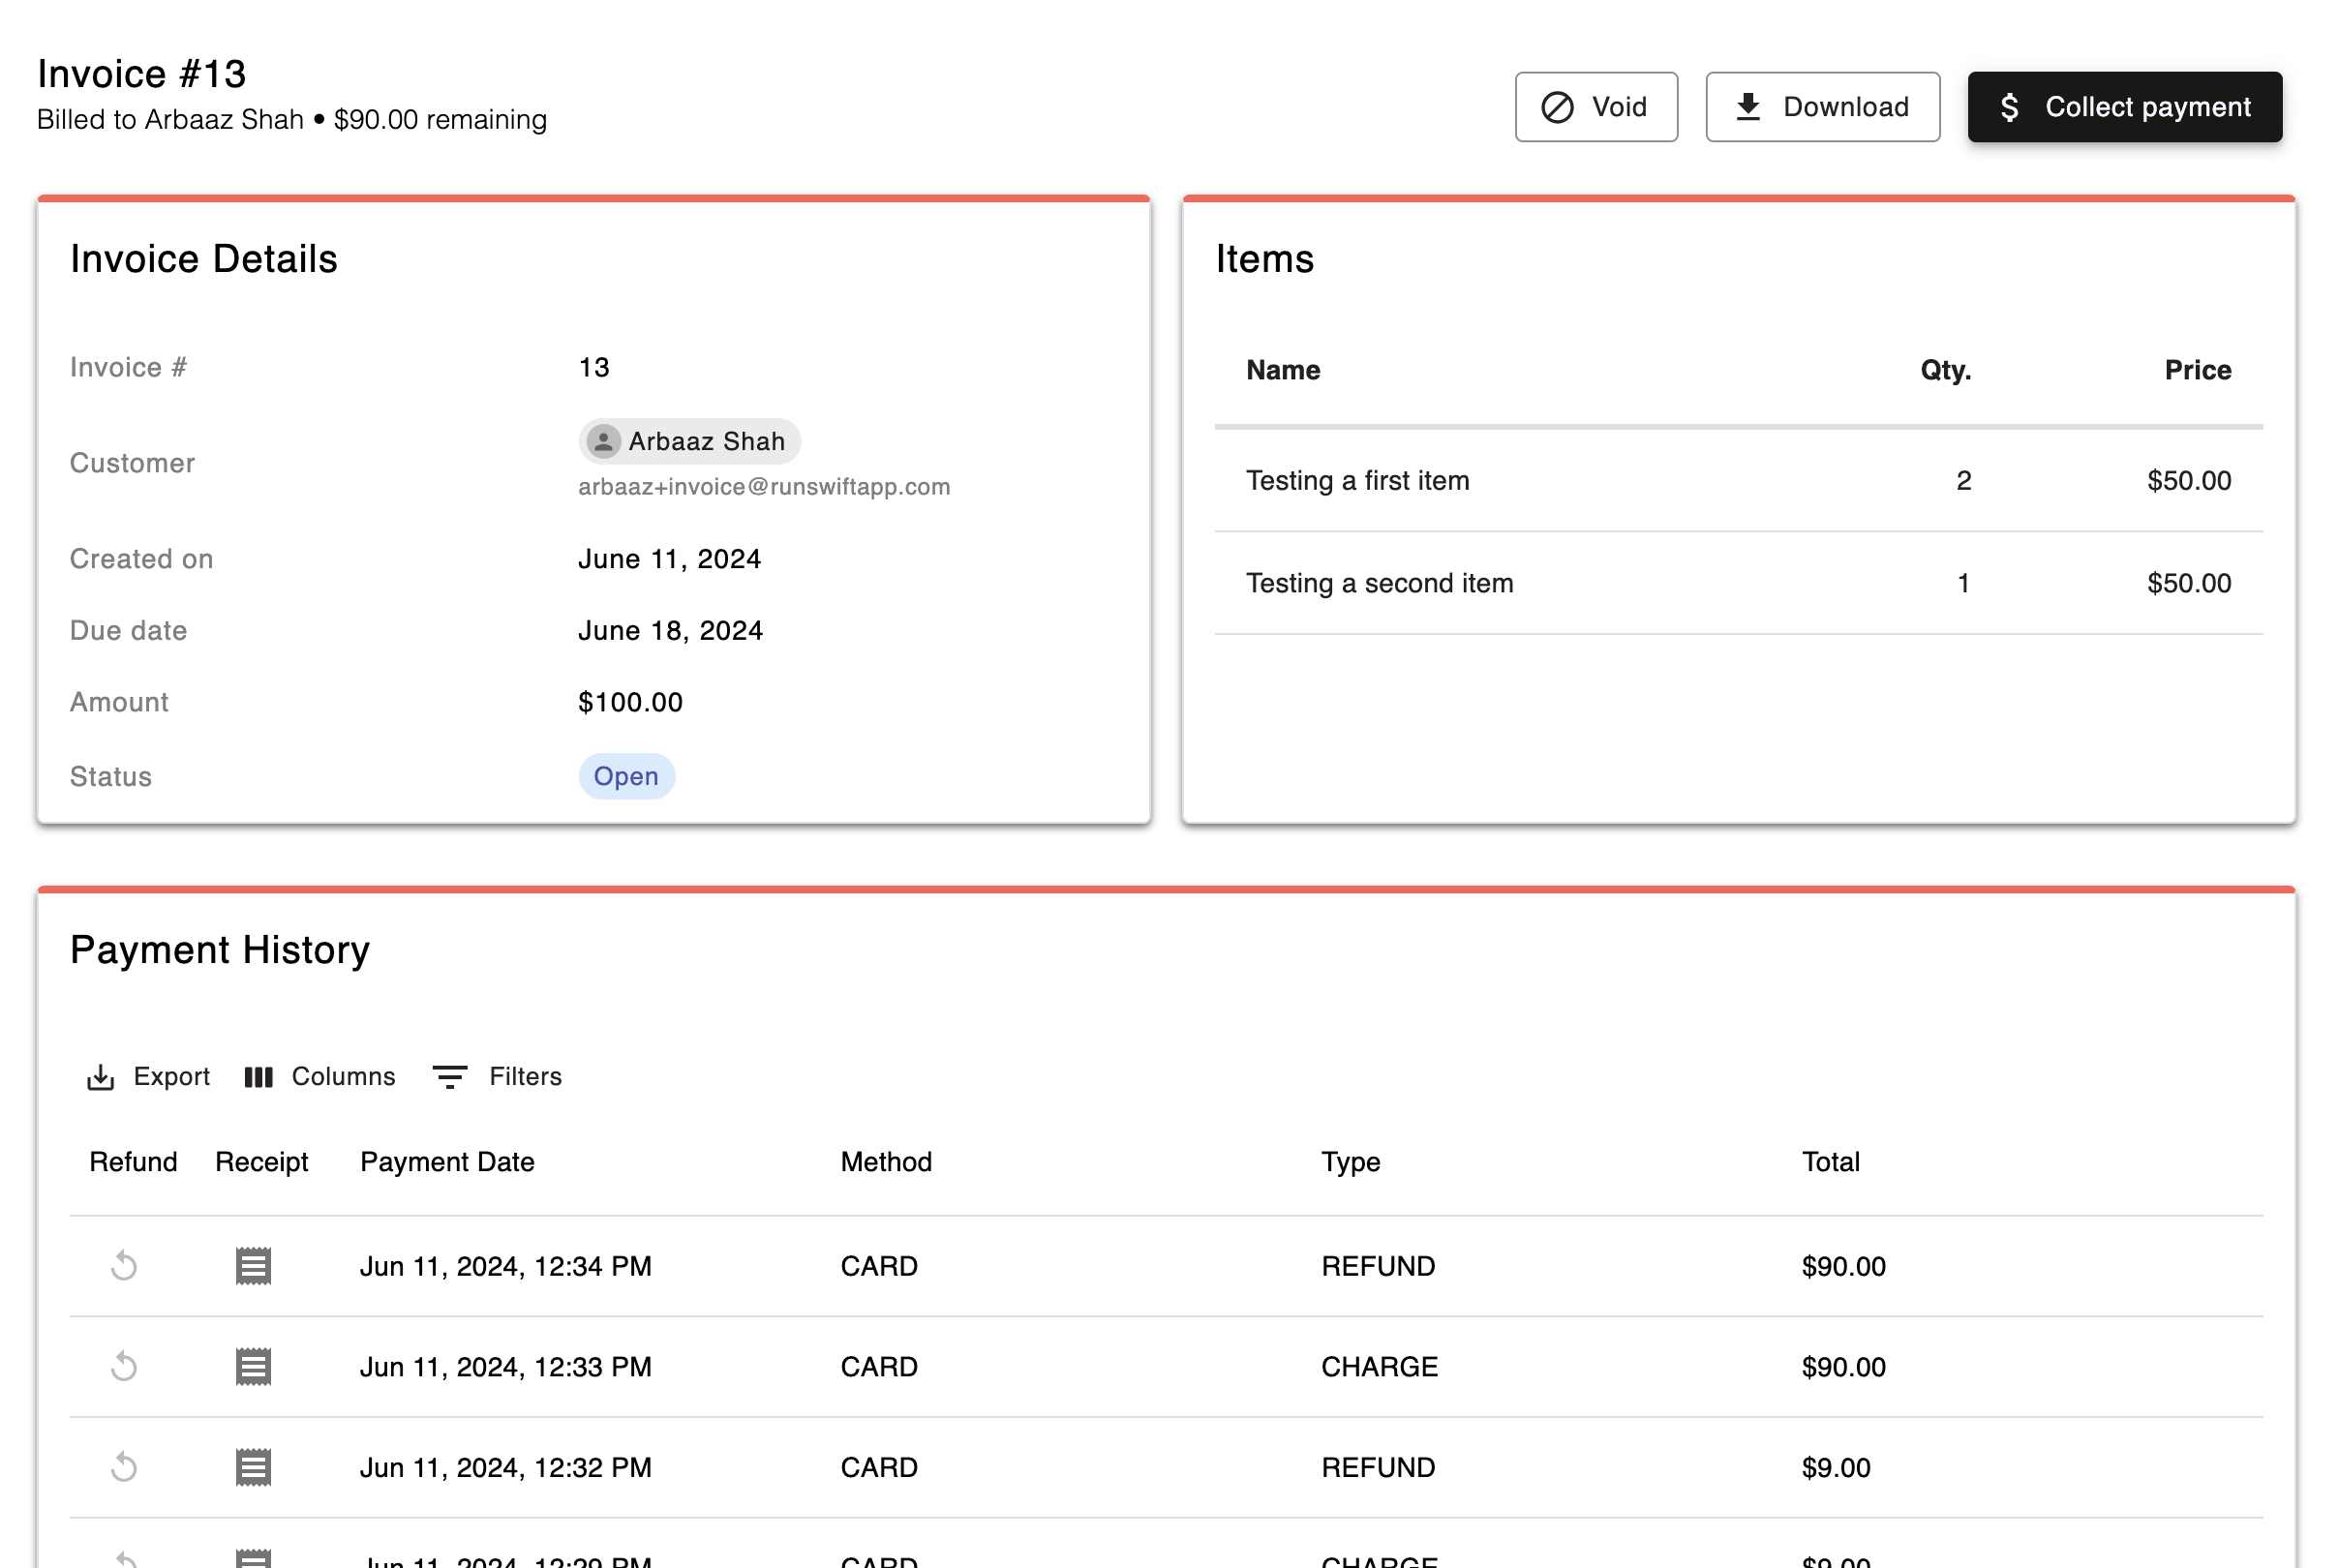Open the Columns selector
This screenshot has width=2339, height=1568.
tap(320, 1076)
